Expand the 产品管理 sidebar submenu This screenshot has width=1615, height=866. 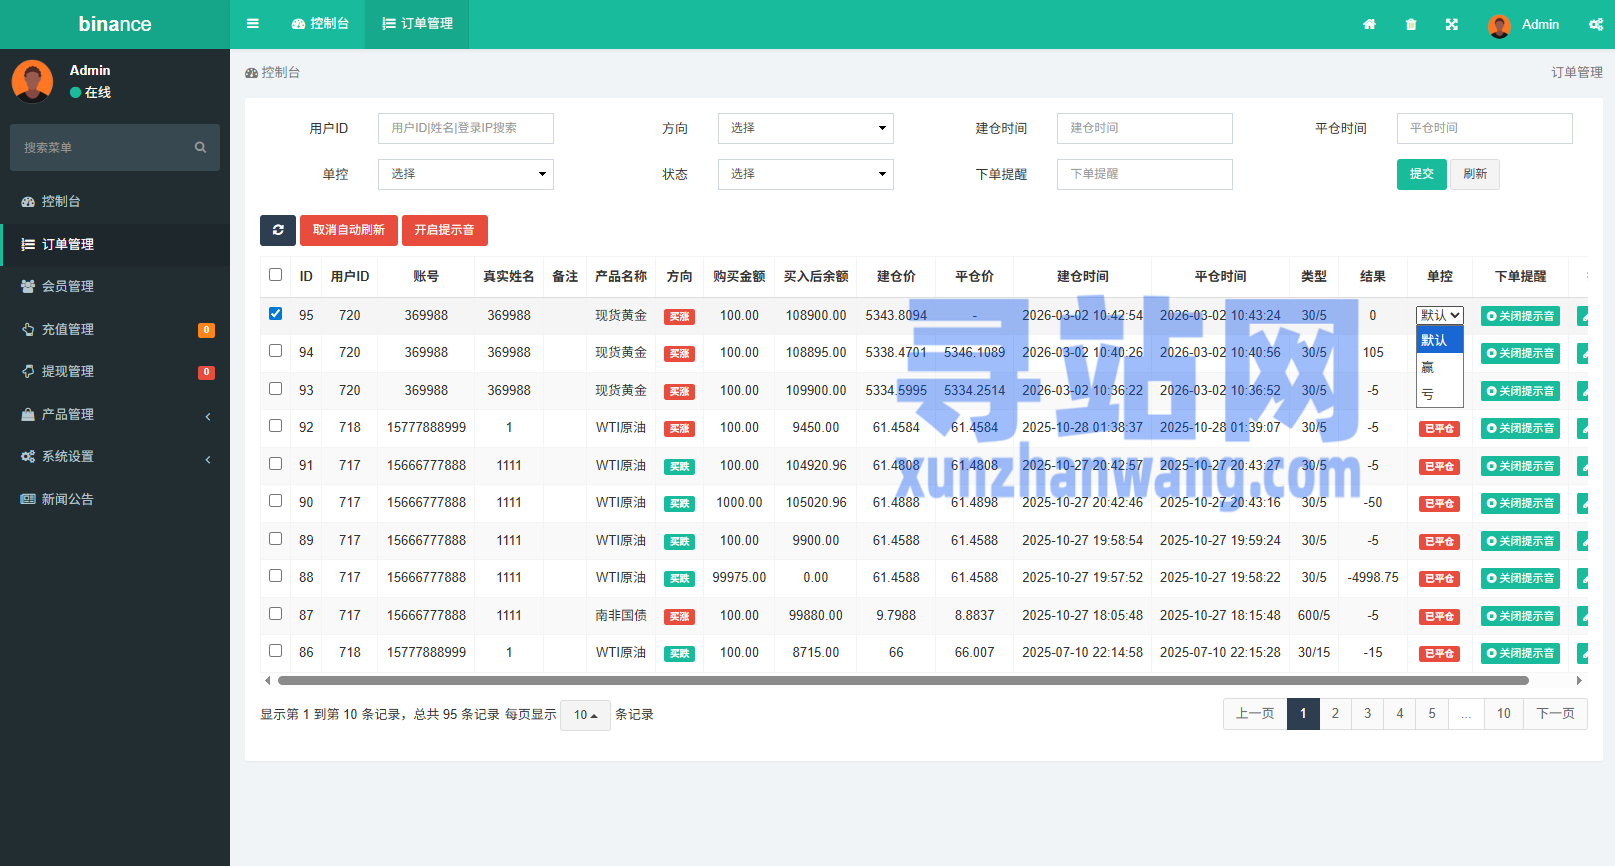coord(115,414)
